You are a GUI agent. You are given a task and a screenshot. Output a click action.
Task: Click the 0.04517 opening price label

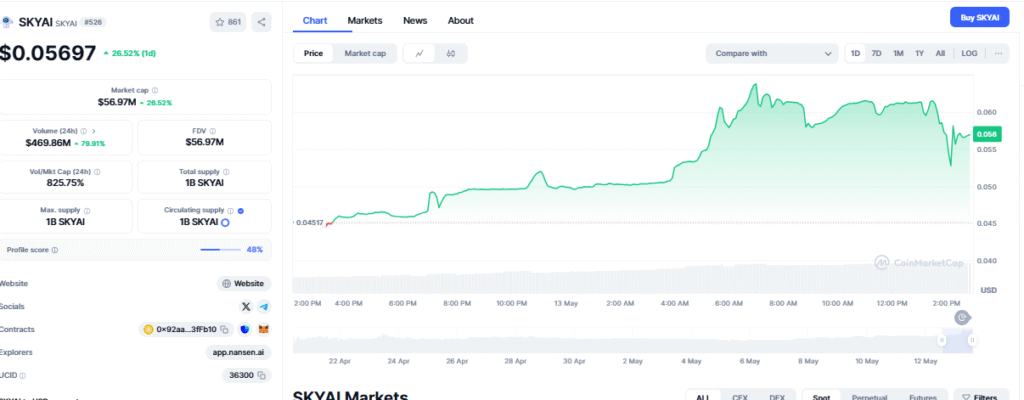(308, 222)
